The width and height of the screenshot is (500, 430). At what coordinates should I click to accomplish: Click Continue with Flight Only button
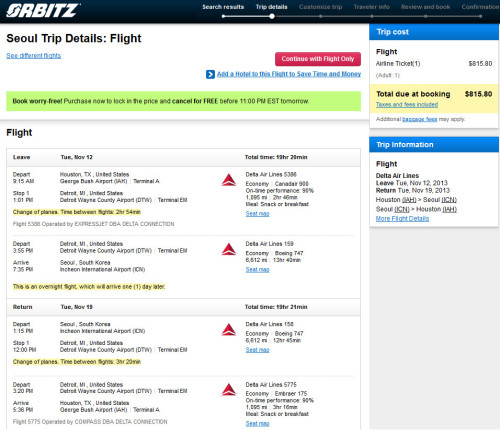318,59
